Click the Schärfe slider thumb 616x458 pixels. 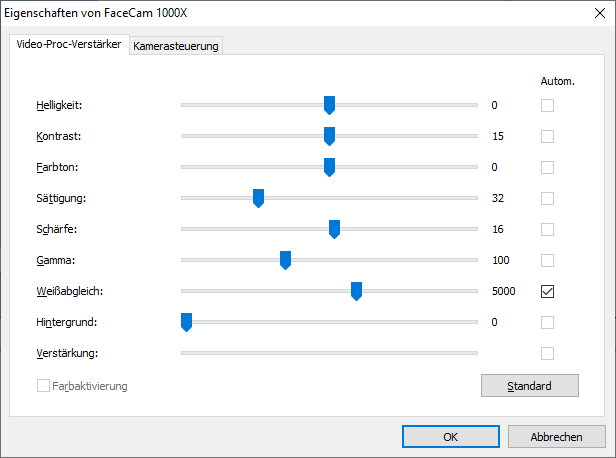click(x=334, y=229)
